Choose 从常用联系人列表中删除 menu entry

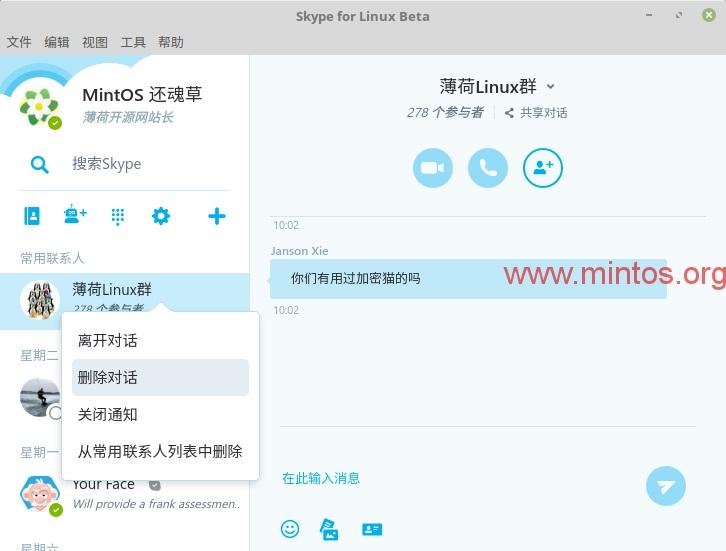click(160, 451)
